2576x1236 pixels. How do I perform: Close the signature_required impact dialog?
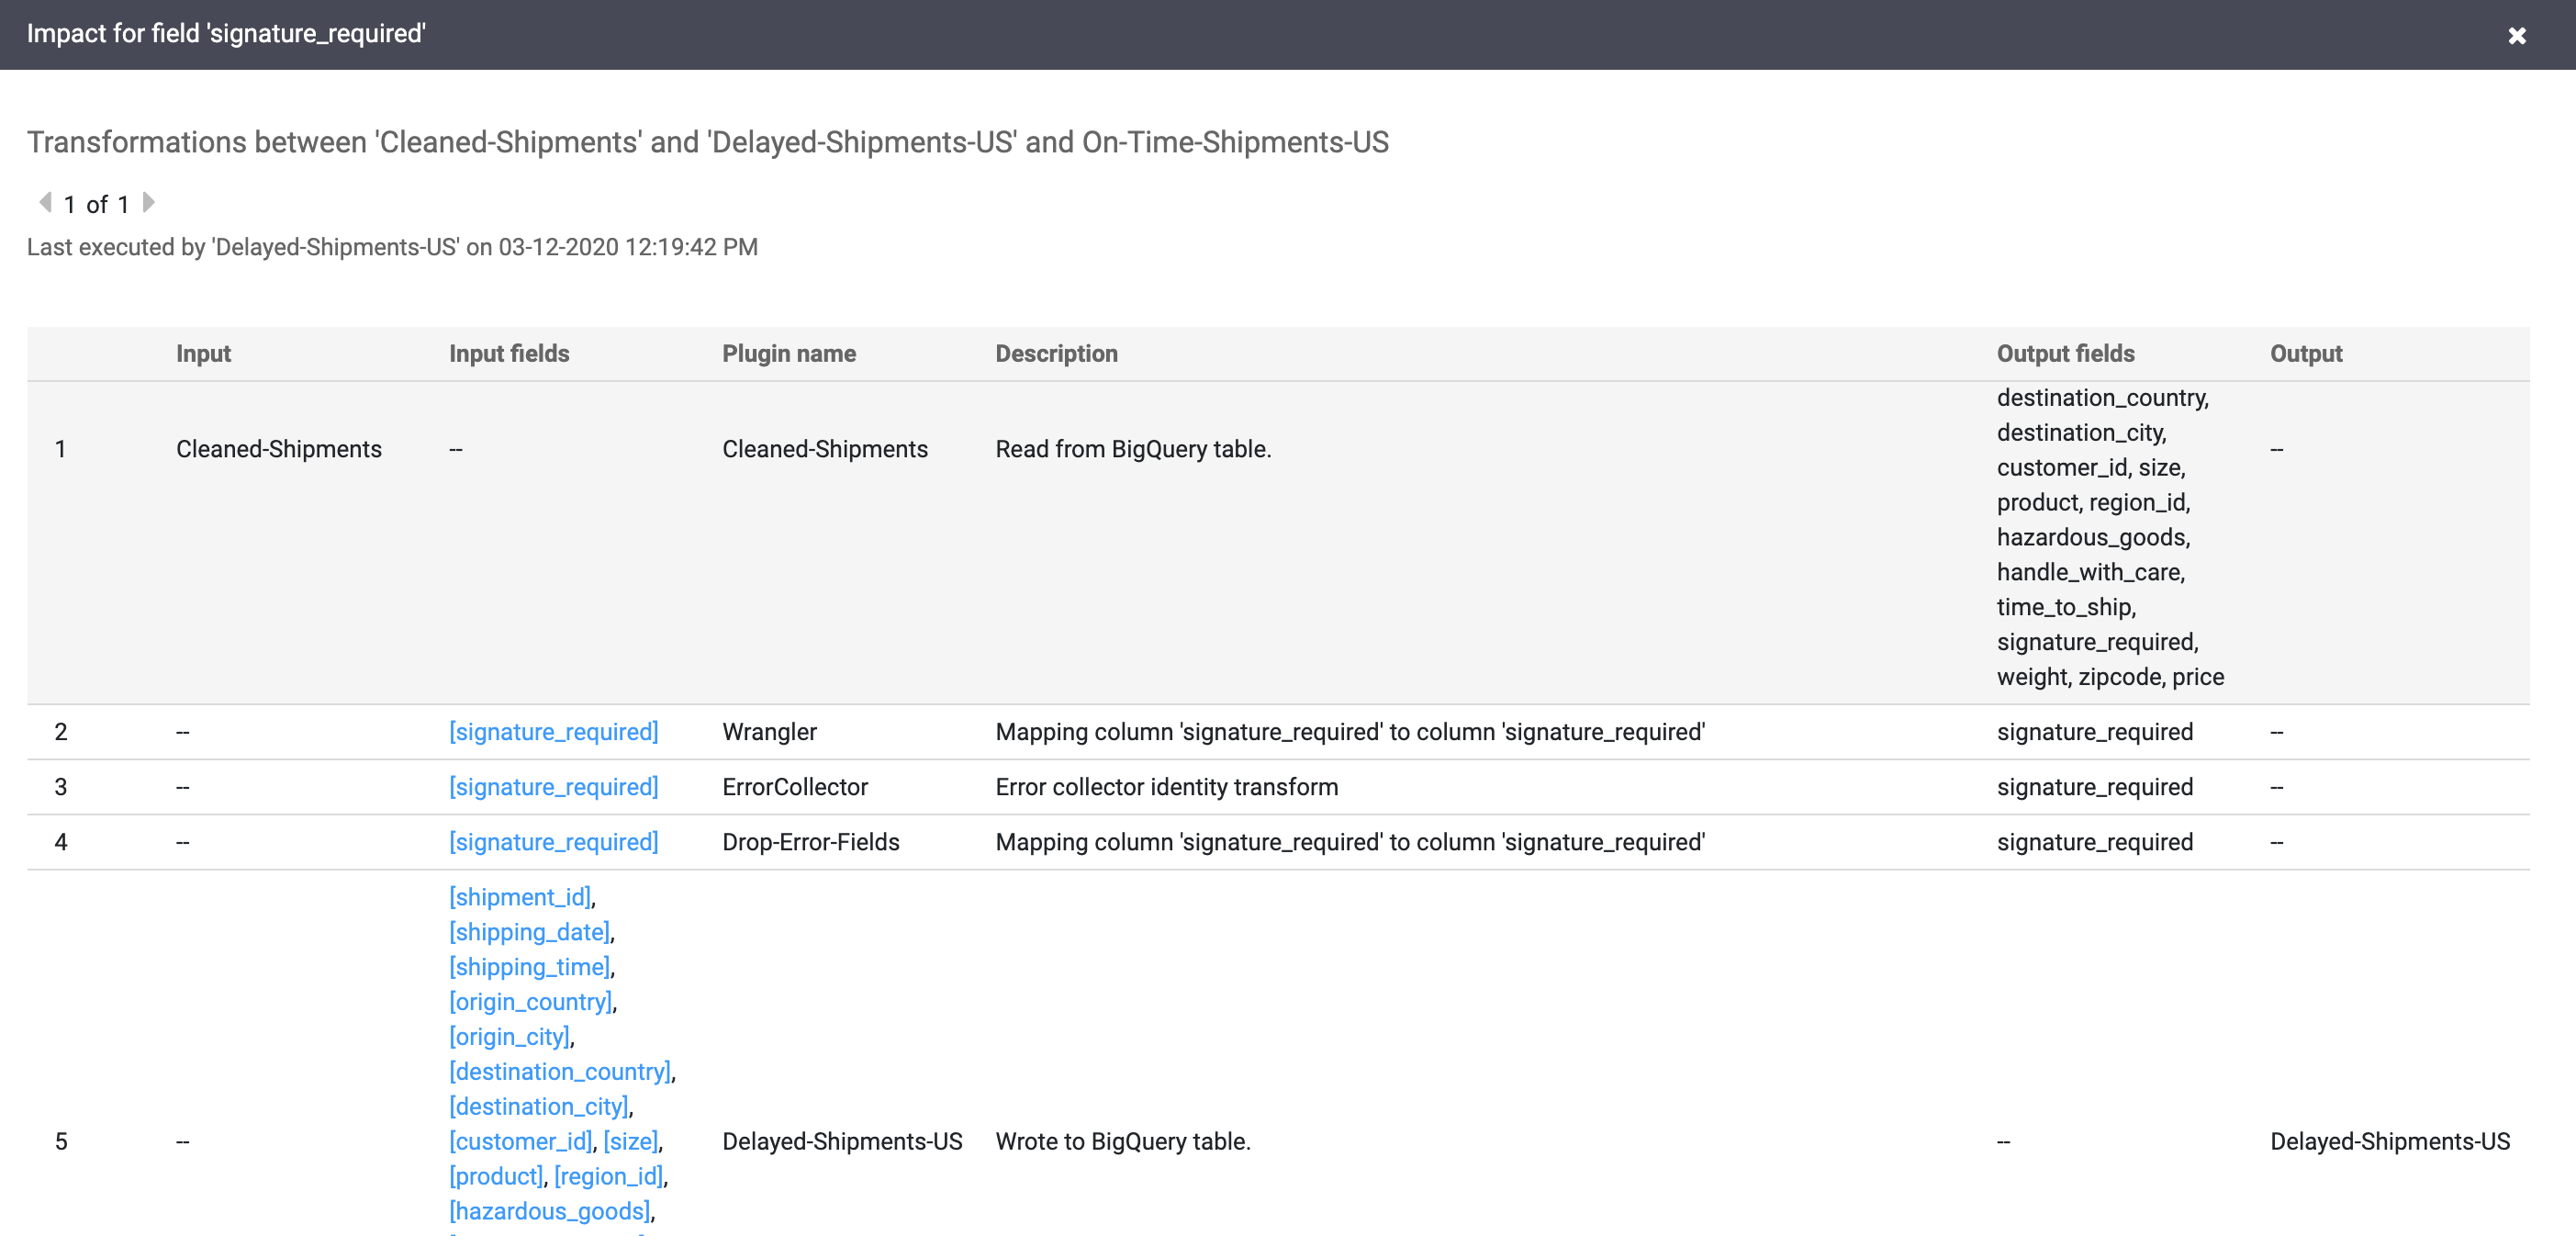2516,36
